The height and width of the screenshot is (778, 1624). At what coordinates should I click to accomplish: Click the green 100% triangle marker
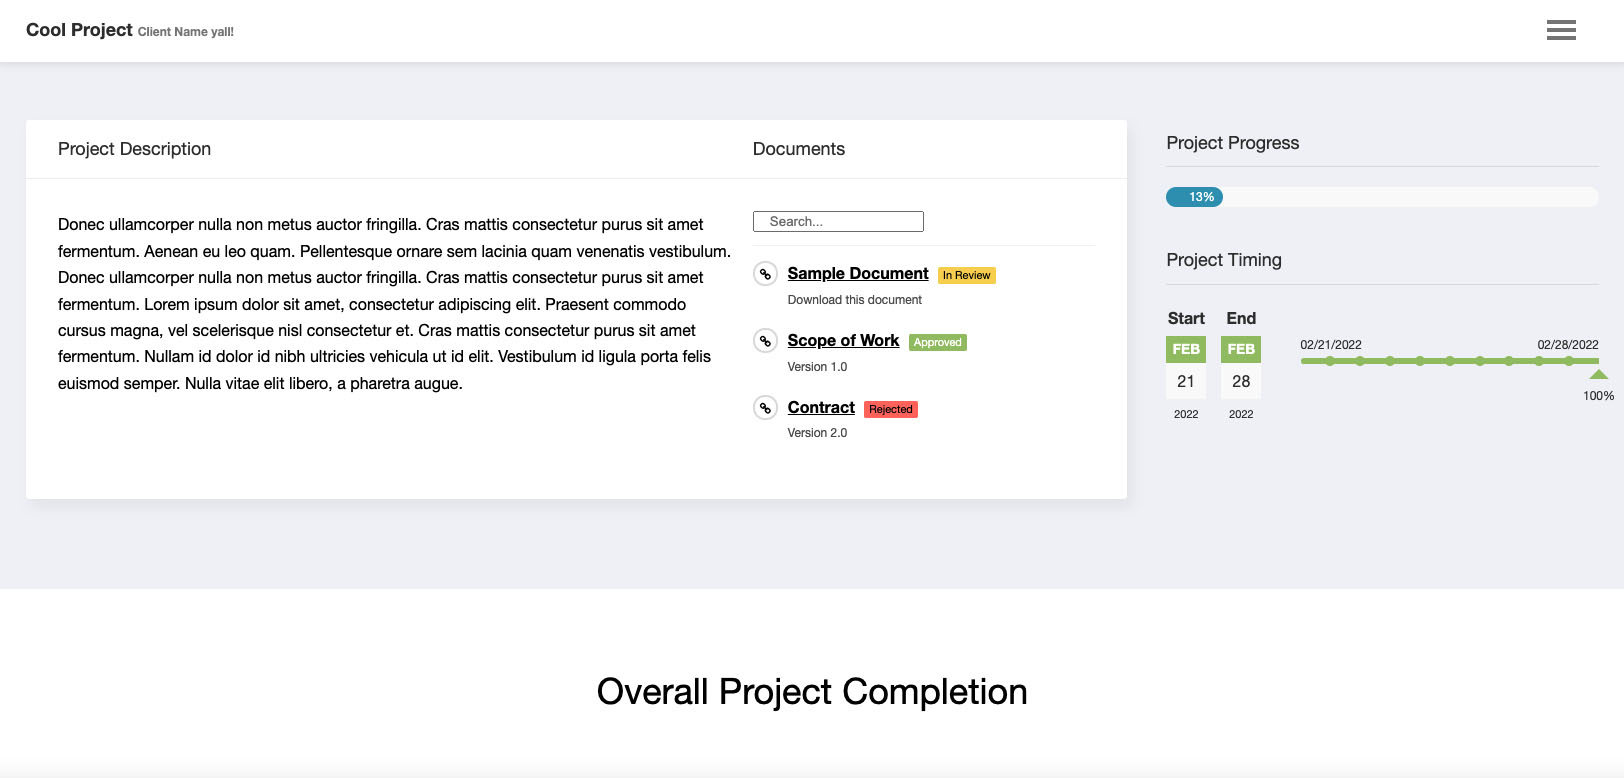point(1599,374)
